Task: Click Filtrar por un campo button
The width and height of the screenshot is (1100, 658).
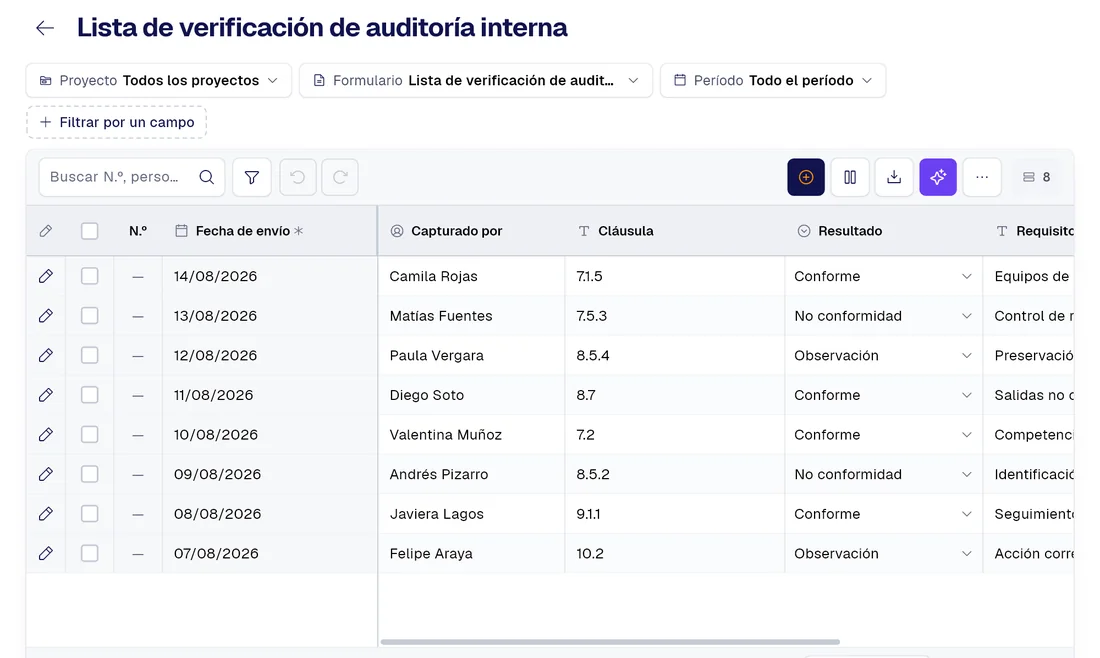Action: [116, 122]
